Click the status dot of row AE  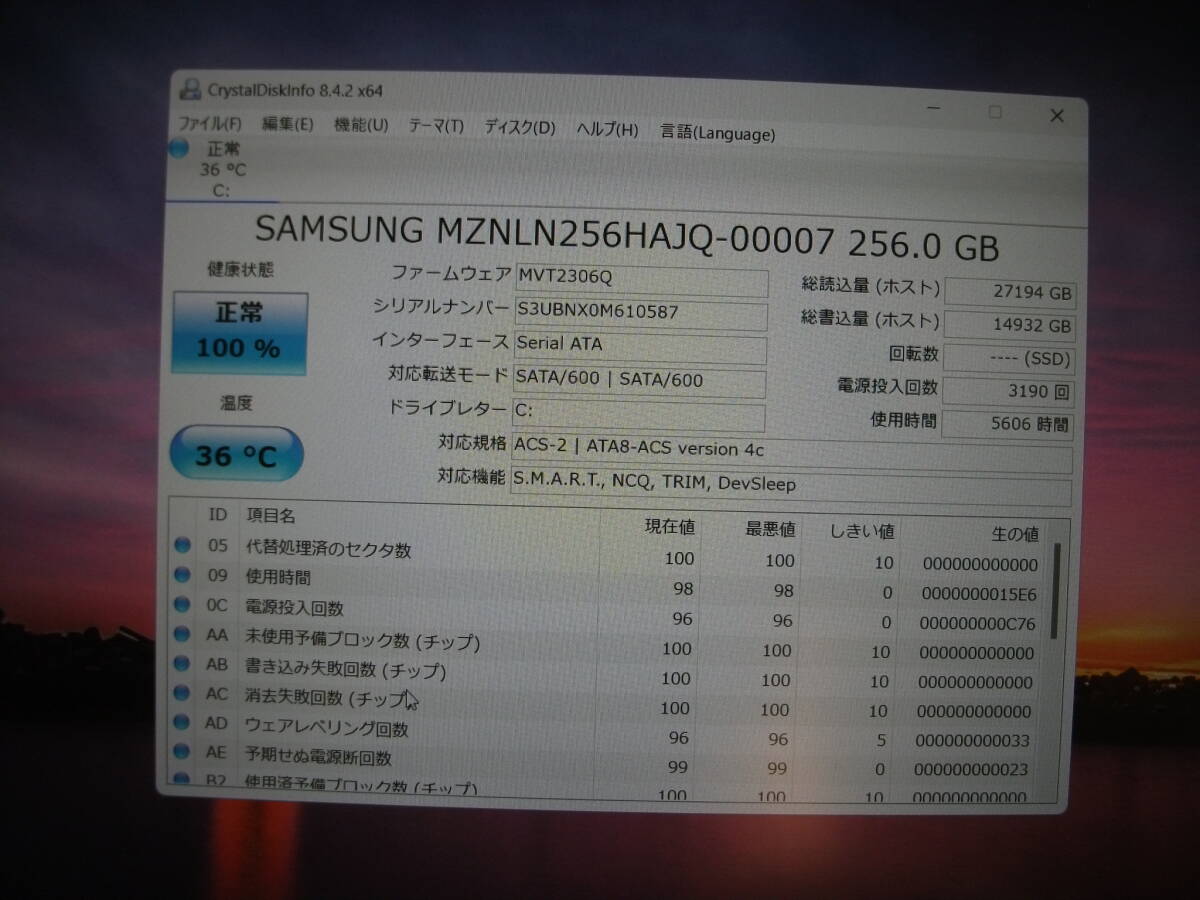coord(182,750)
